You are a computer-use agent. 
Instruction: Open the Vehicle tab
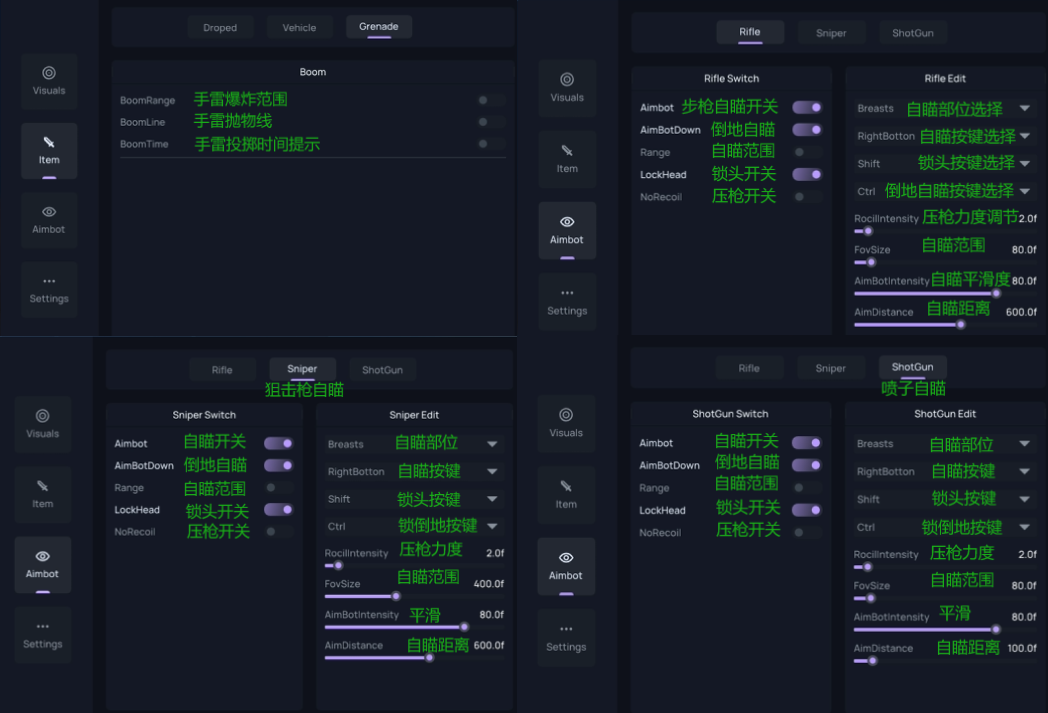299,28
